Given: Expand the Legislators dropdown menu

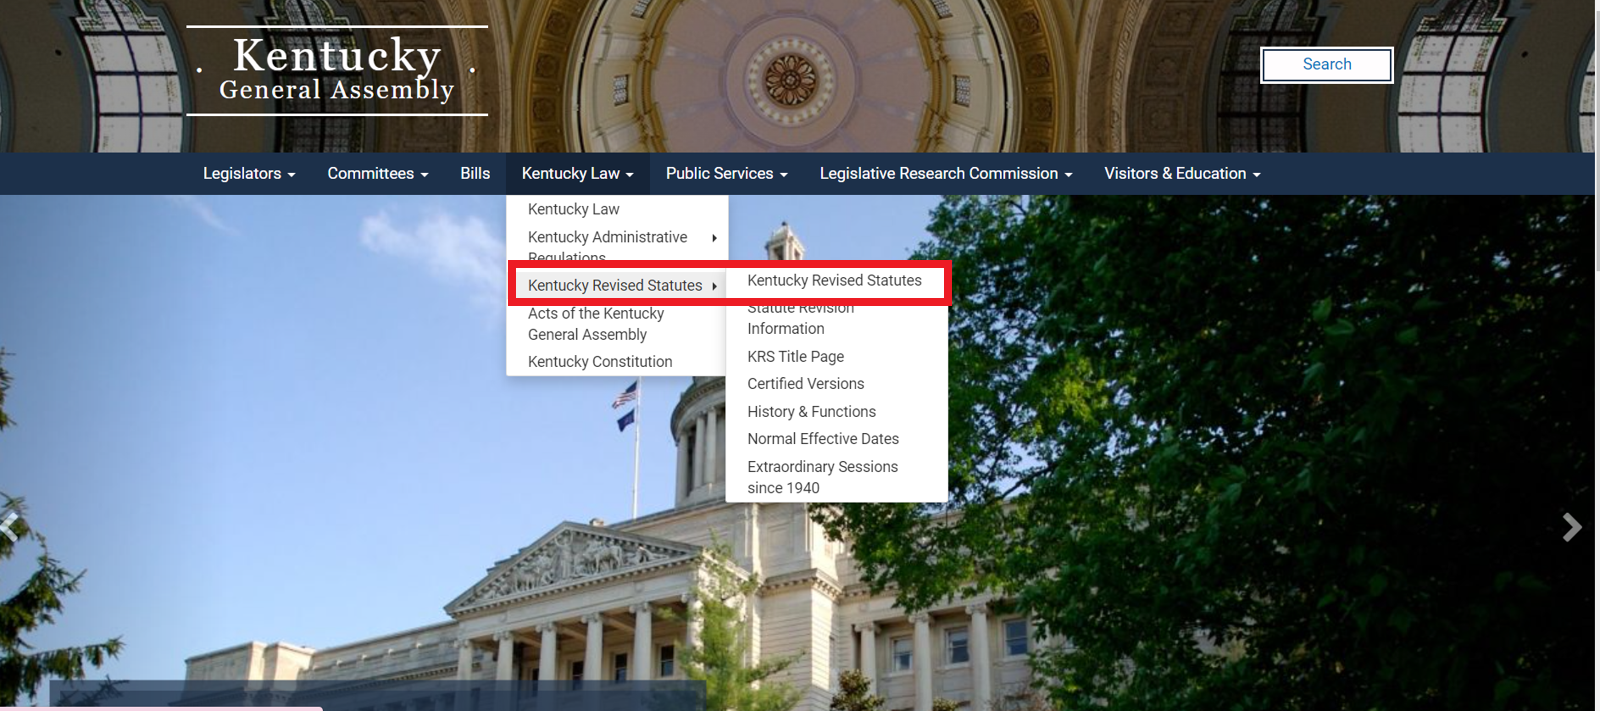Looking at the screenshot, I should coord(248,173).
